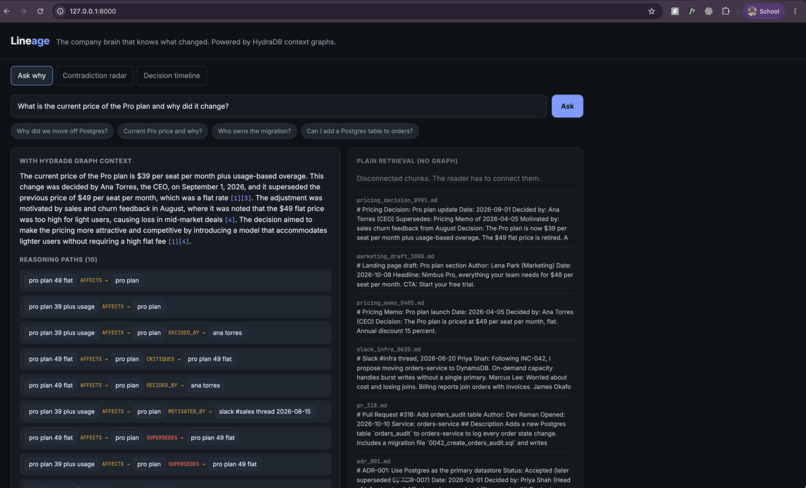The width and height of the screenshot is (806, 488).
Task: Click the MOTIVATED_BY relation label
Action: (x=187, y=411)
